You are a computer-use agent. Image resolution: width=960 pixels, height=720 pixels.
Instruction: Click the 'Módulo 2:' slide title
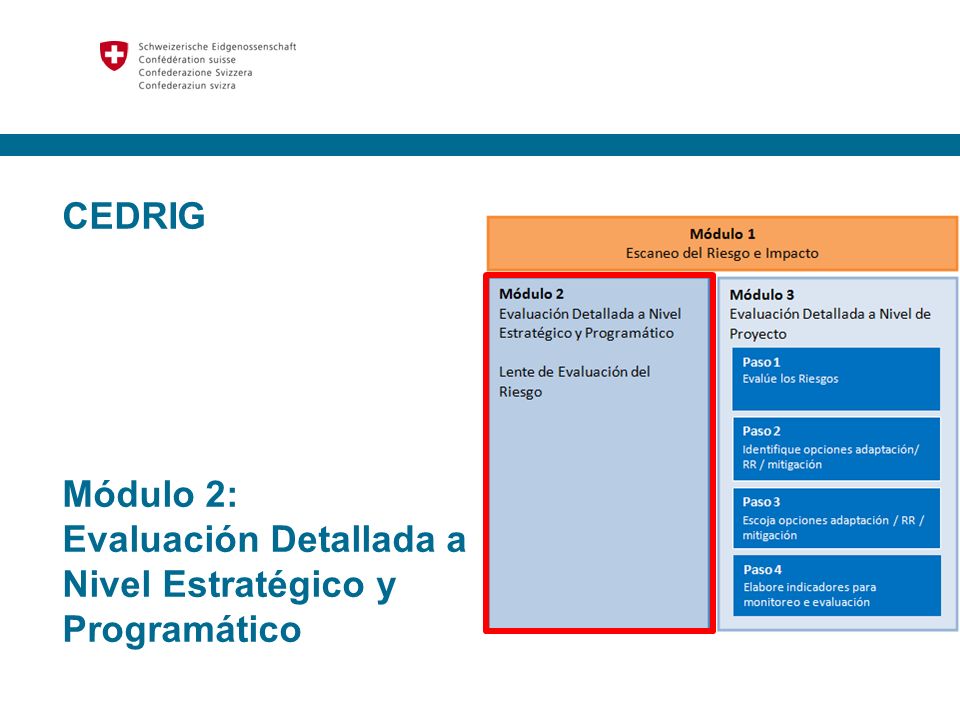click(x=150, y=493)
